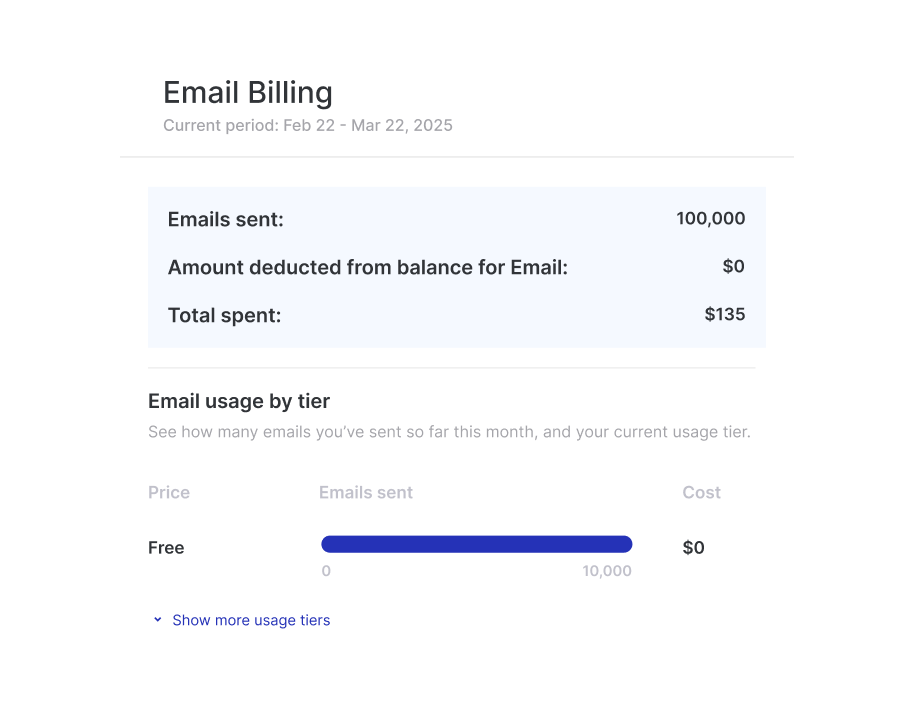This screenshot has width=914, height=708.
Task: Click the Total spent label
Action: [x=224, y=316]
